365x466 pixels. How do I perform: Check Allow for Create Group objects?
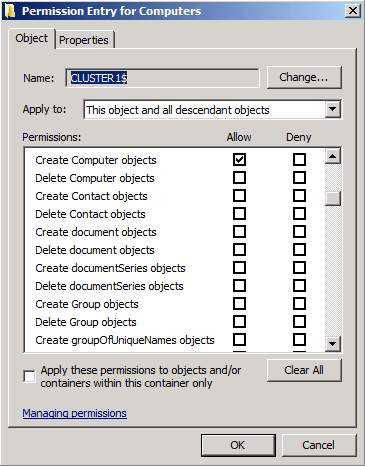(239, 304)
